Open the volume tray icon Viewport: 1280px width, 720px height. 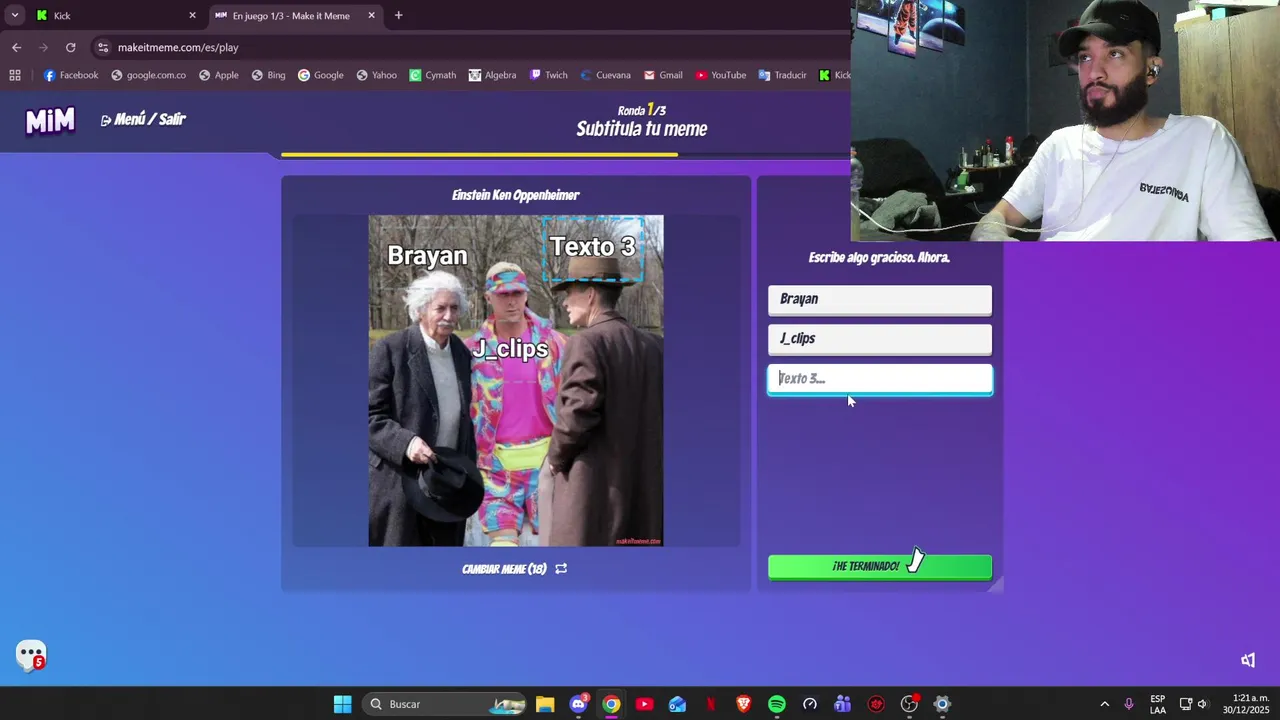pos(1203,704)
